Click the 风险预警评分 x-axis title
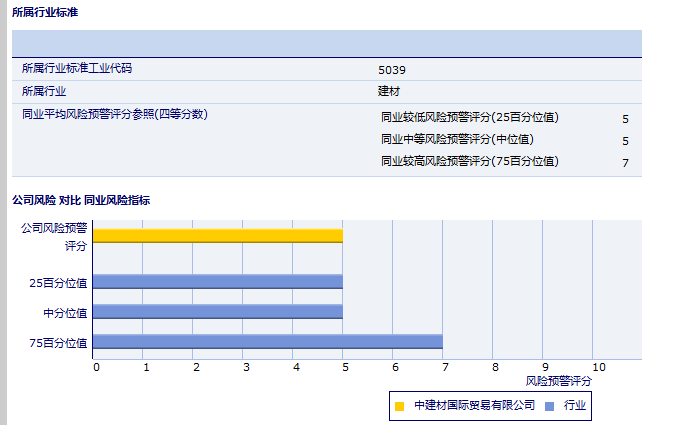Viewport: 677px width, 425px height. pos(558,381)
